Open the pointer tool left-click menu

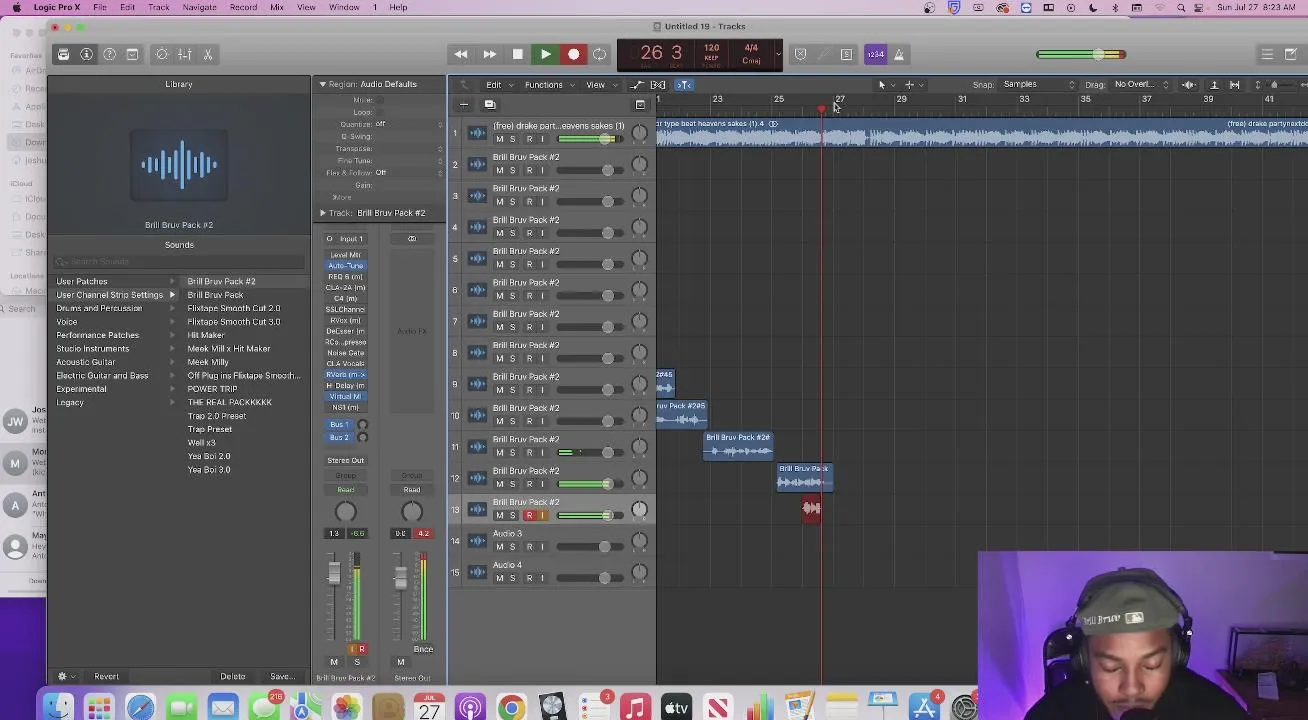(884, 85)
